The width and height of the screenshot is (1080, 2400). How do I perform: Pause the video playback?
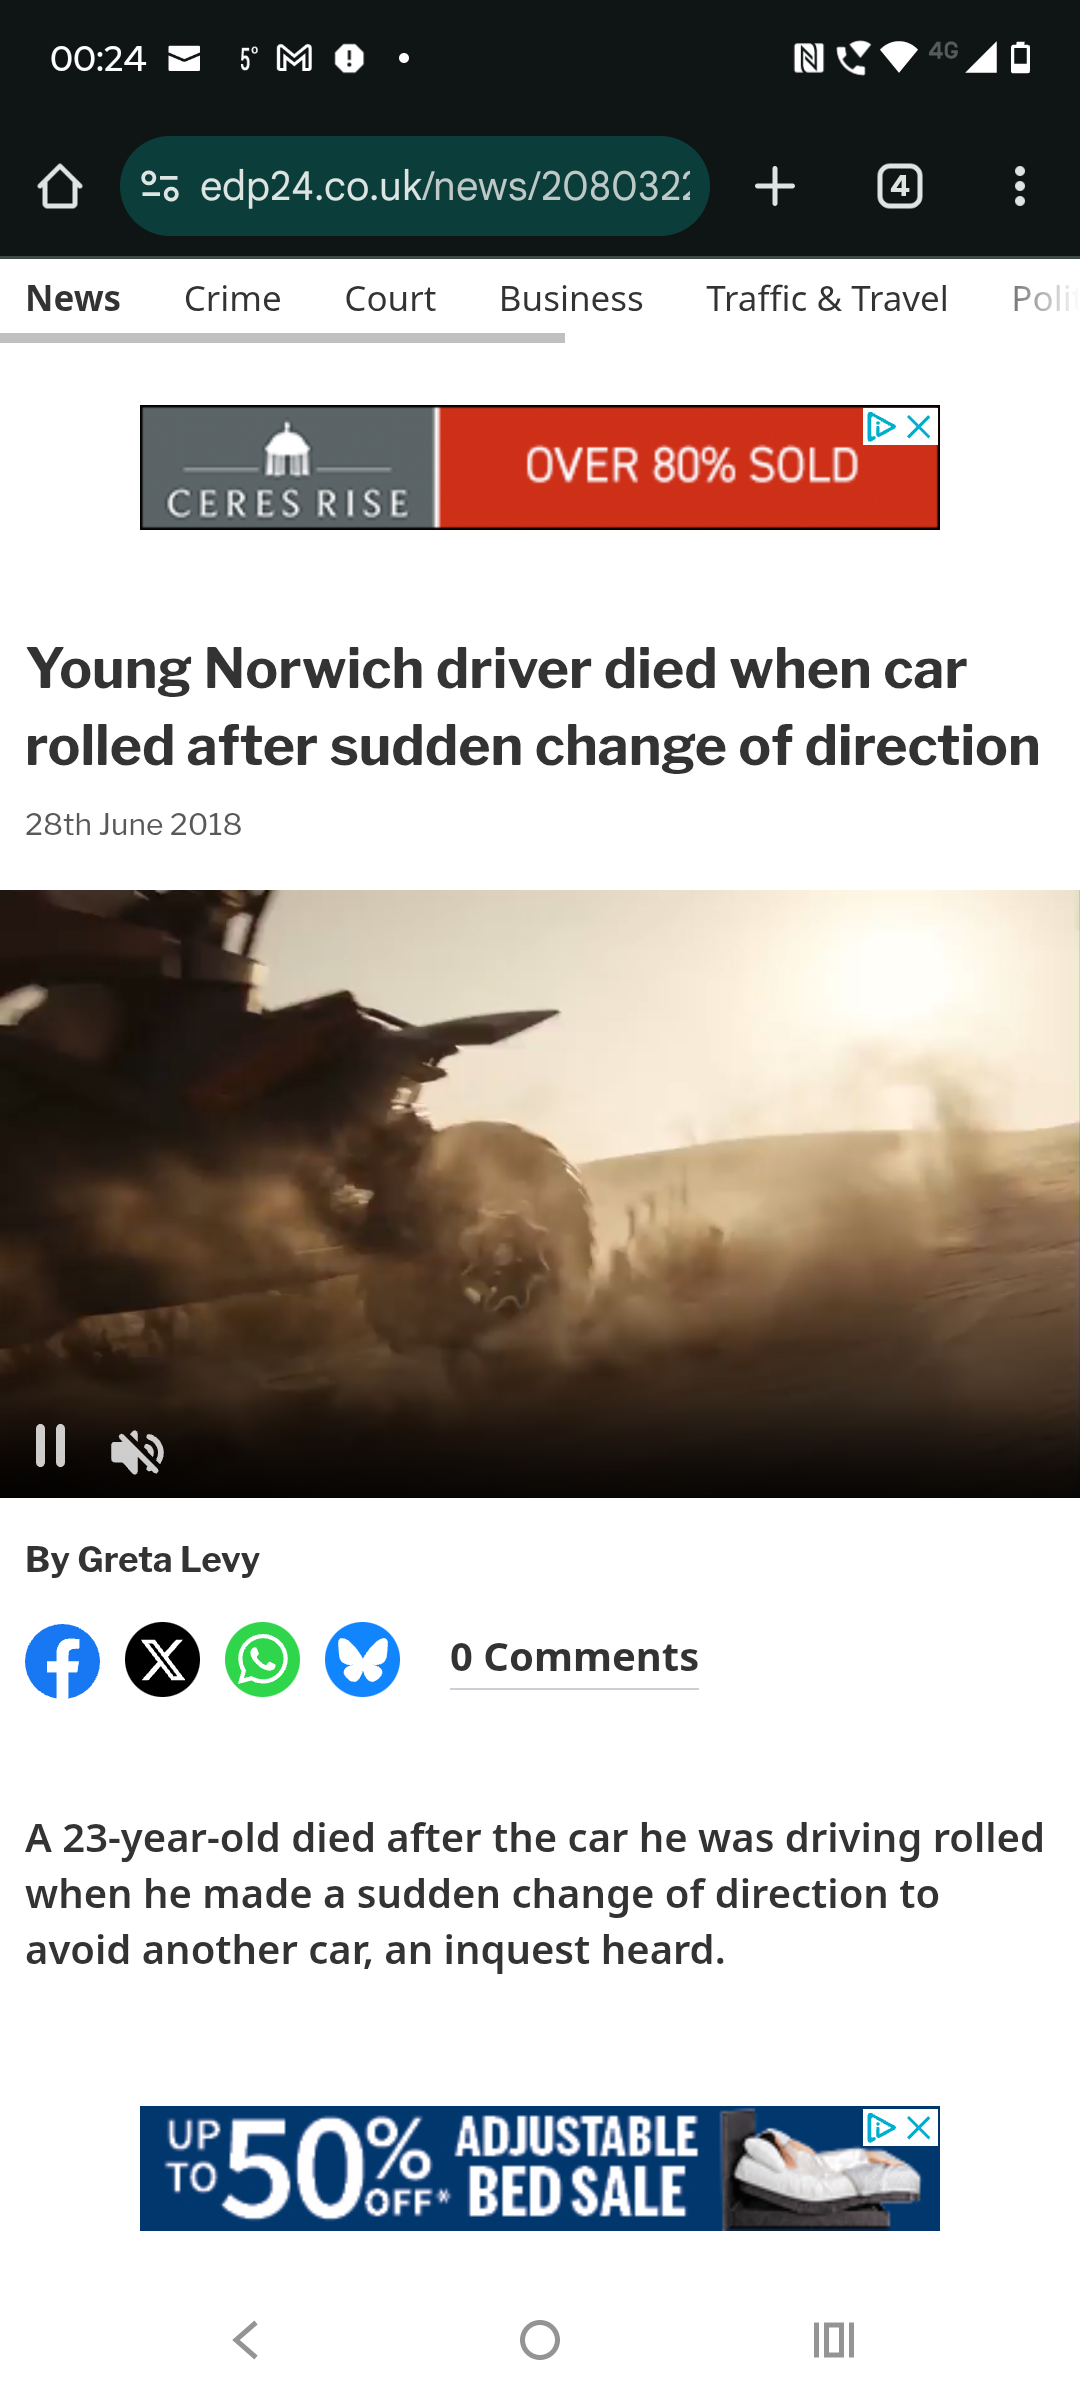(51, 1446)
